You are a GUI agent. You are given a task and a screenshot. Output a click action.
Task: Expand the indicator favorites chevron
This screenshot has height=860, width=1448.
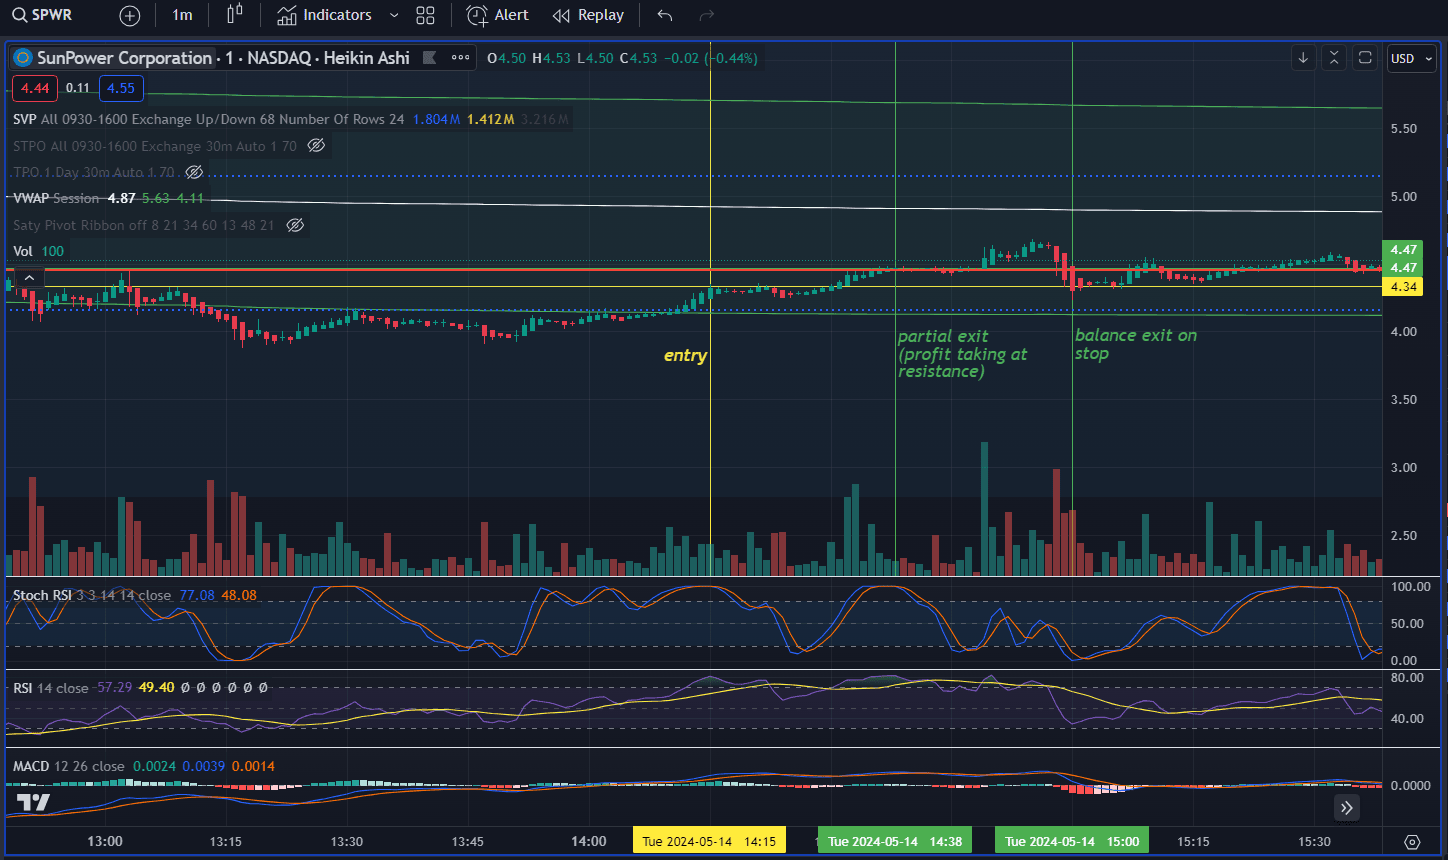(x=394, y=15)
